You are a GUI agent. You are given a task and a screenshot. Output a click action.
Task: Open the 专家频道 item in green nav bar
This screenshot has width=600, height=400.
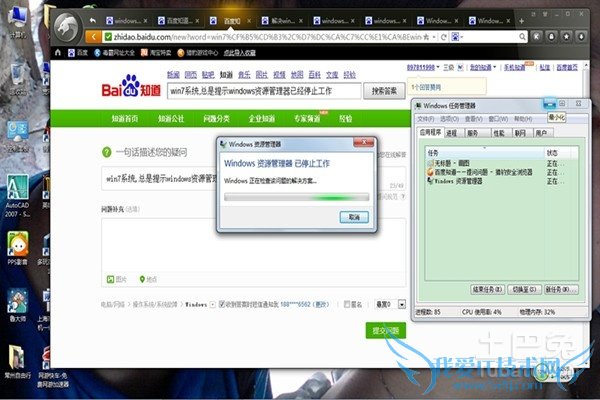point(307,119)
